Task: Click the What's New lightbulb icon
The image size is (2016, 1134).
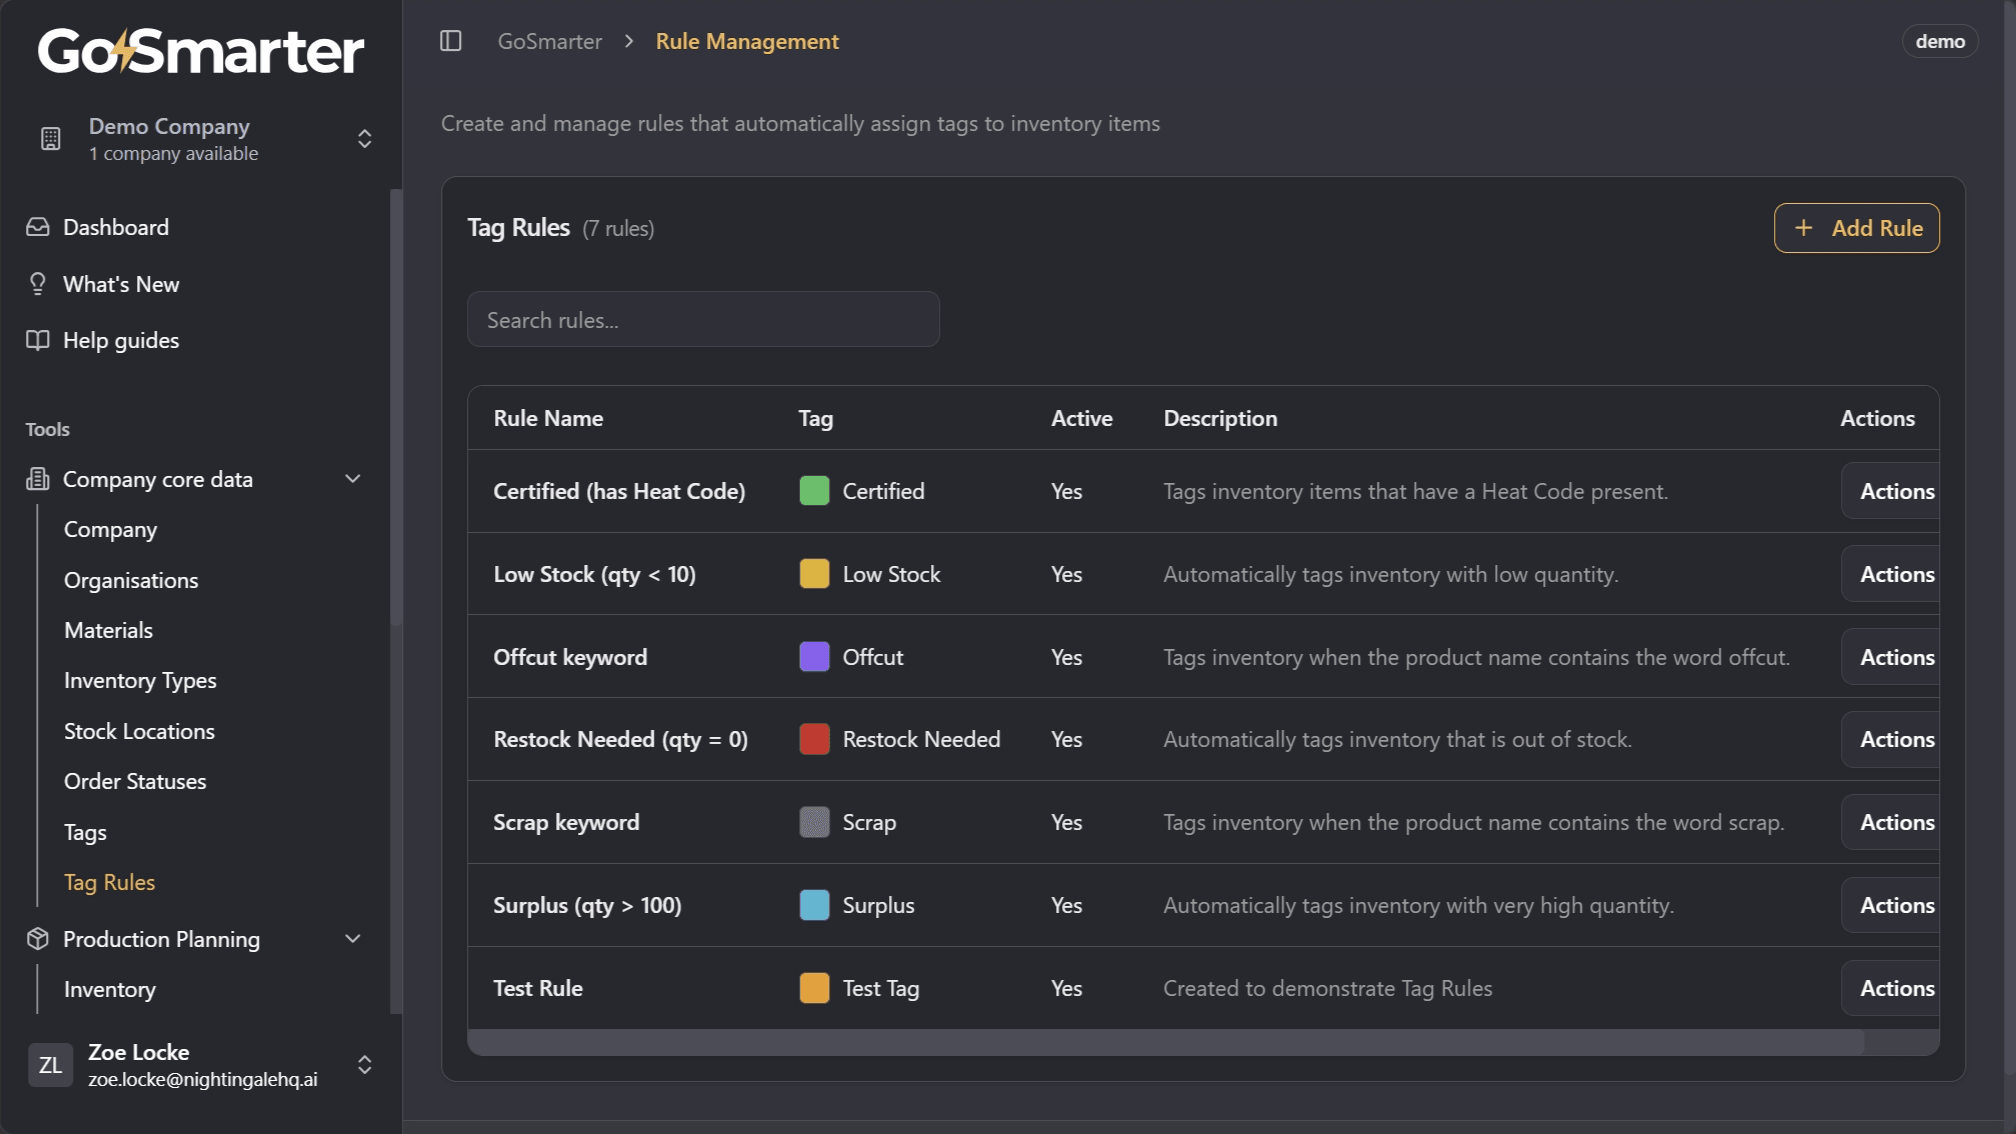Action: coord(37,284)
